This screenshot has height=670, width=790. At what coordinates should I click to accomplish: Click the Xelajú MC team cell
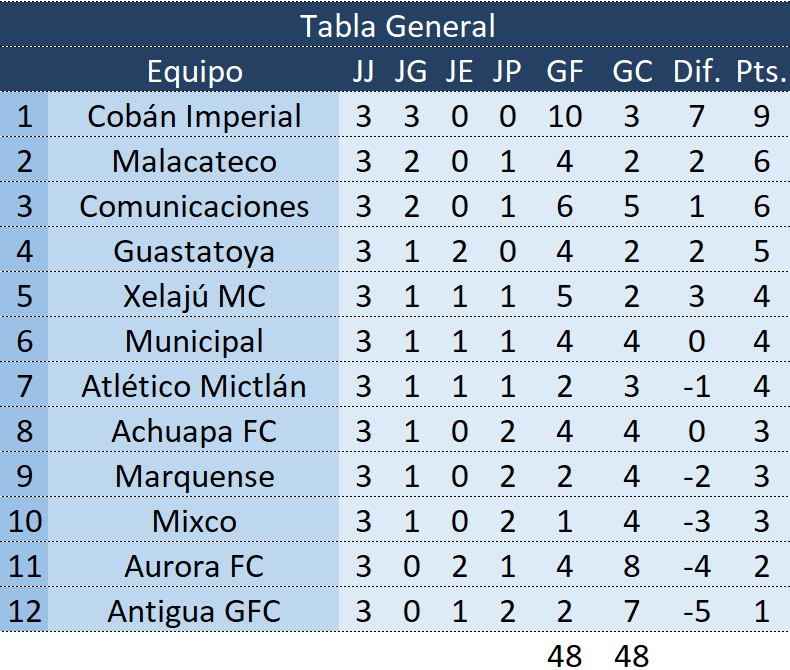coord(194,296)
